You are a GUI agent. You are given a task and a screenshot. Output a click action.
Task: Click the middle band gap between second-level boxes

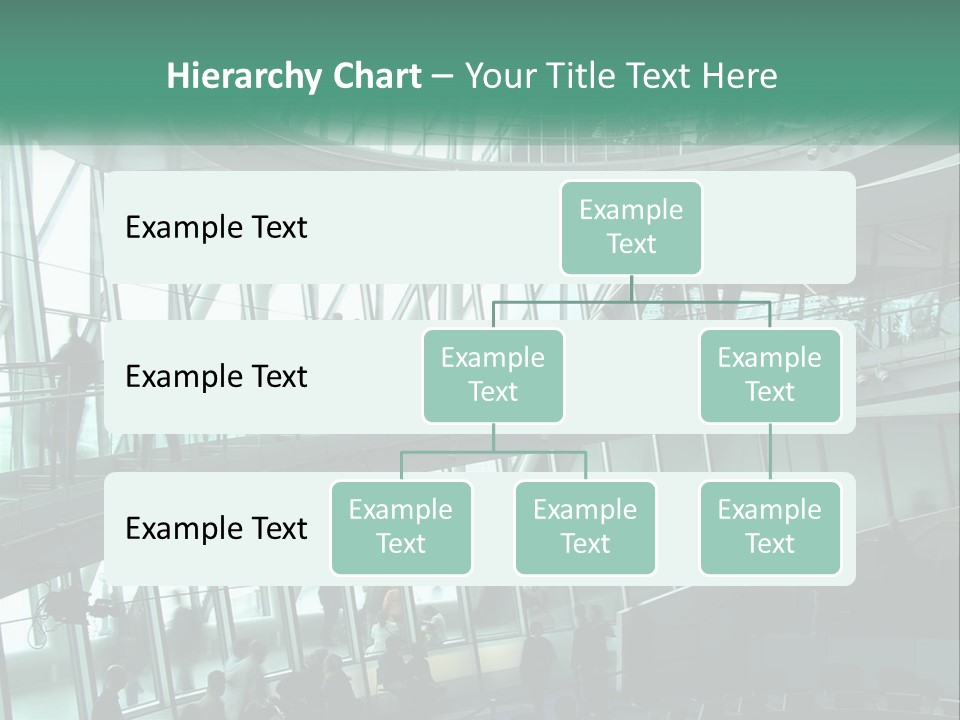[x=631, y=377]
